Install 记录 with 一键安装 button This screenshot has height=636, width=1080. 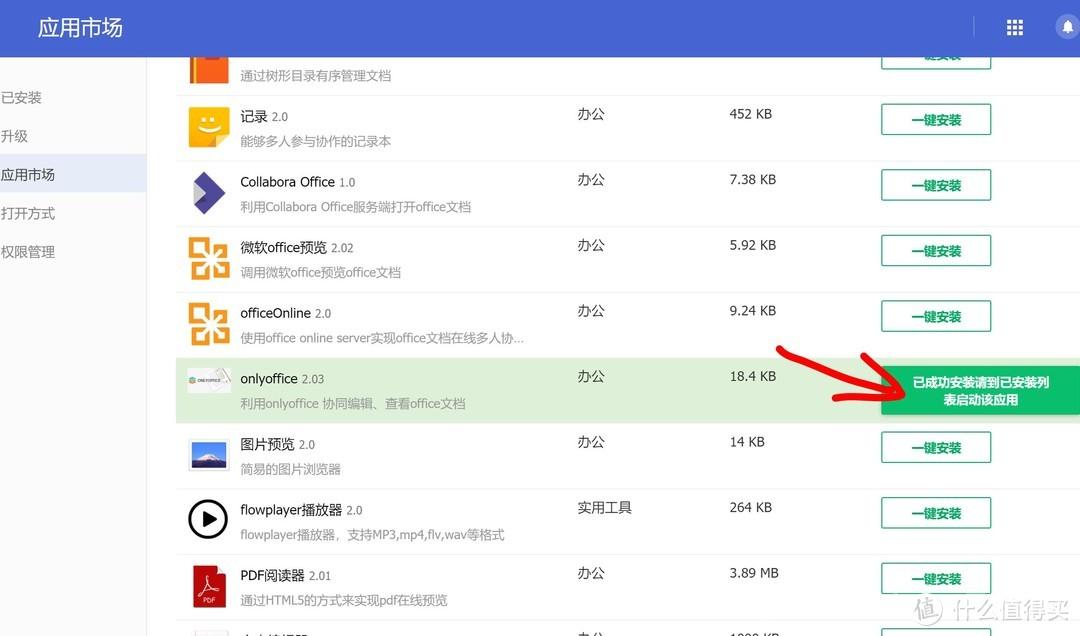[x=936, y=120]
